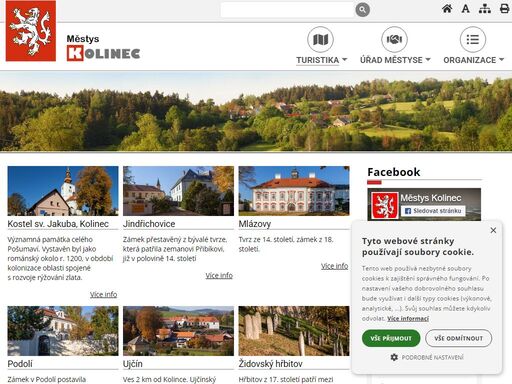Open the Kostel sv. Jakuba photo
The image size is (512, 384).
(63, 191)
